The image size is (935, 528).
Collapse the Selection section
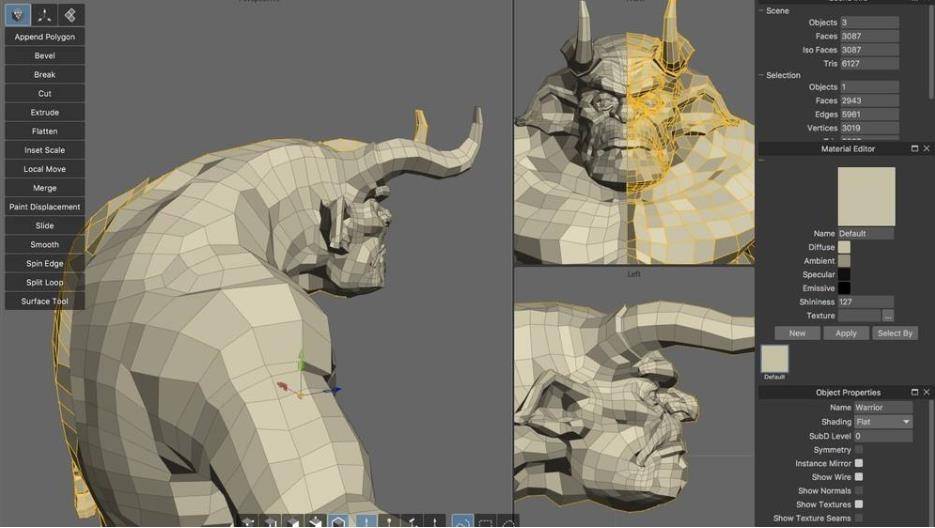pos(761,75)
